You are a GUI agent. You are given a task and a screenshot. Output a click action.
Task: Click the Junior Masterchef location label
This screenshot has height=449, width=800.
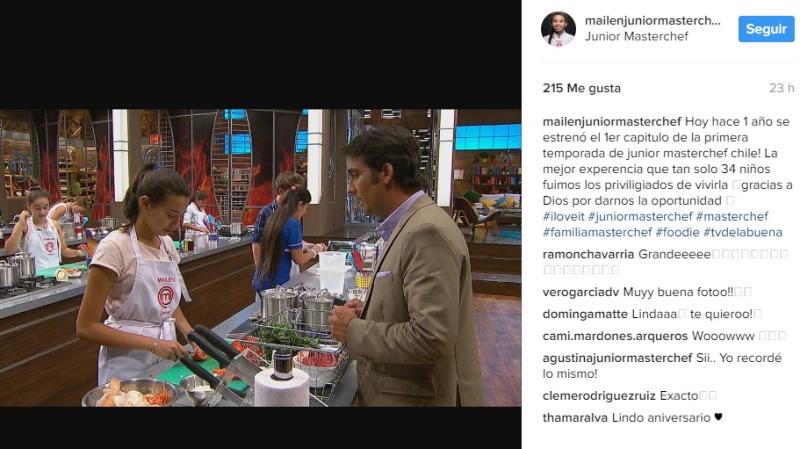pyautogui.click(x=636, y=36)
